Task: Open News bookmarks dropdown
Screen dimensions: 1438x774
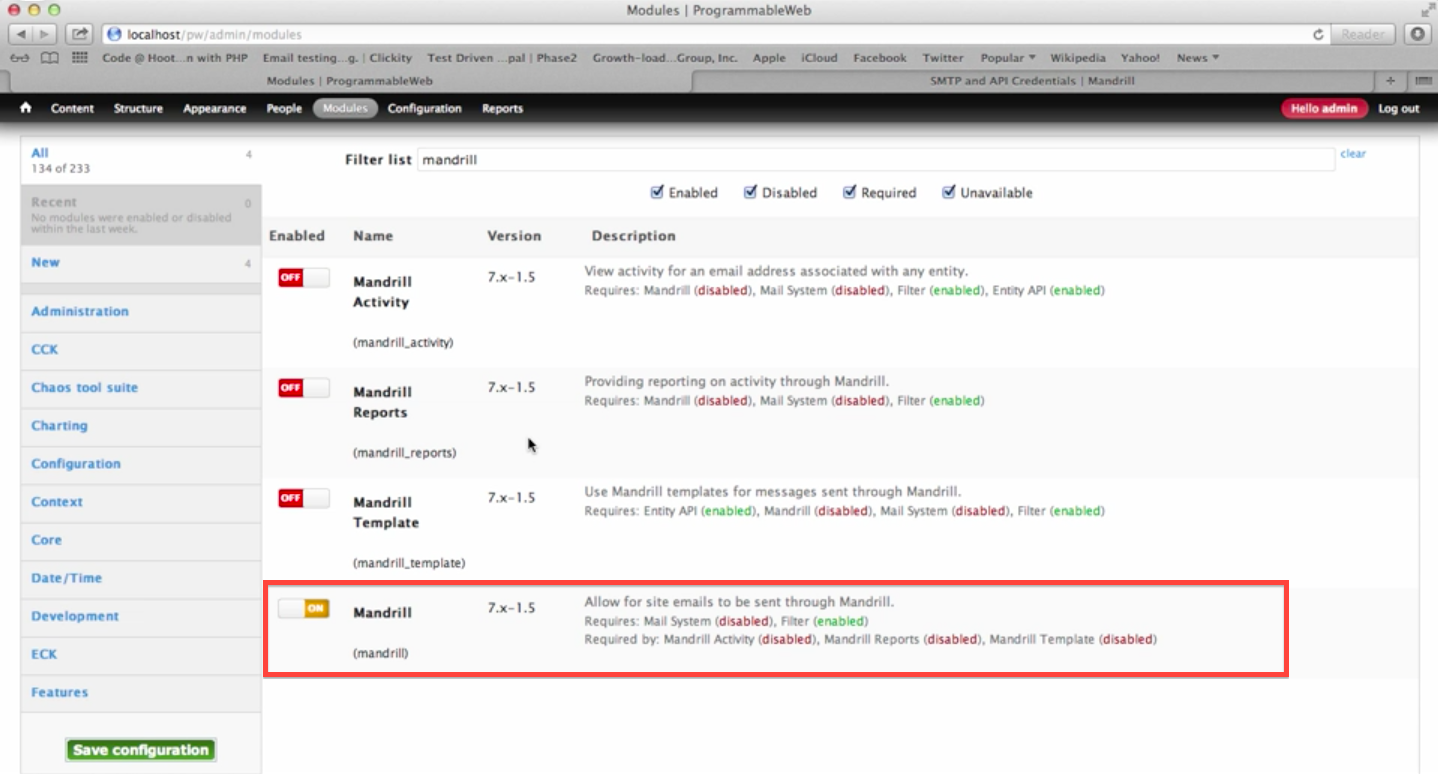Action: pos(1198,58)
